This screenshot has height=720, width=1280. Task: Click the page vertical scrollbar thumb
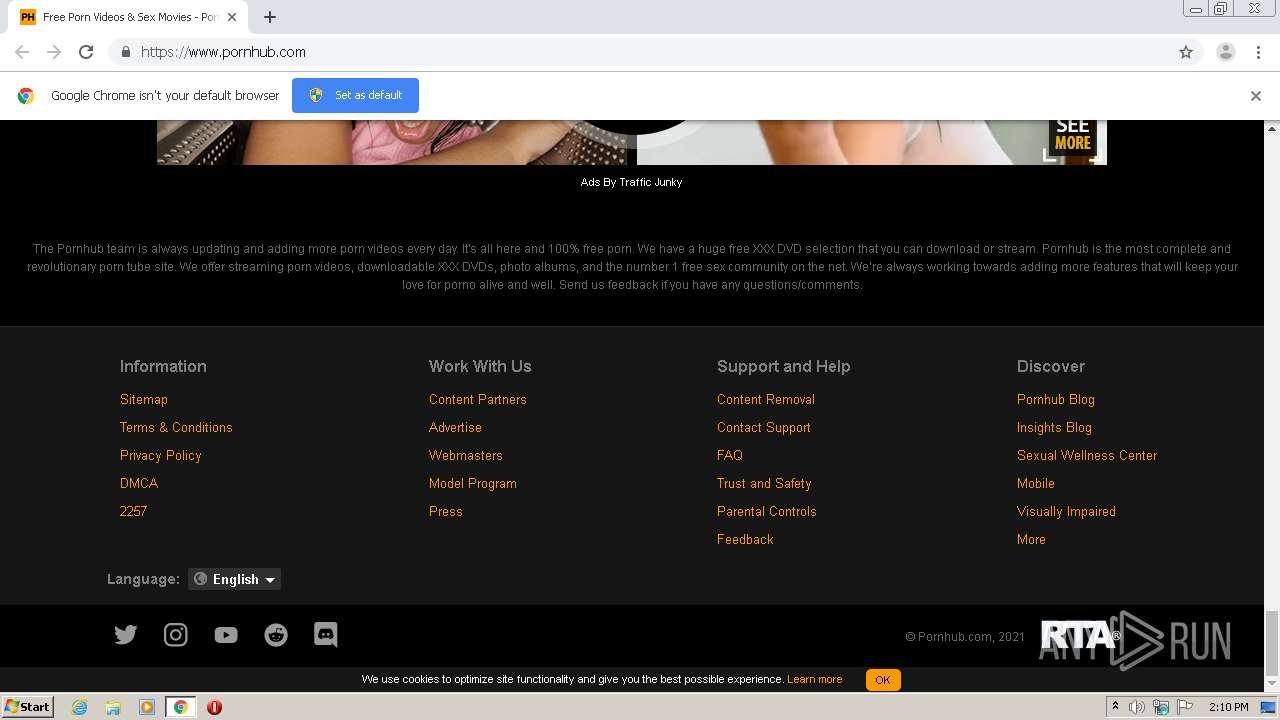(x=1272, y=644)
